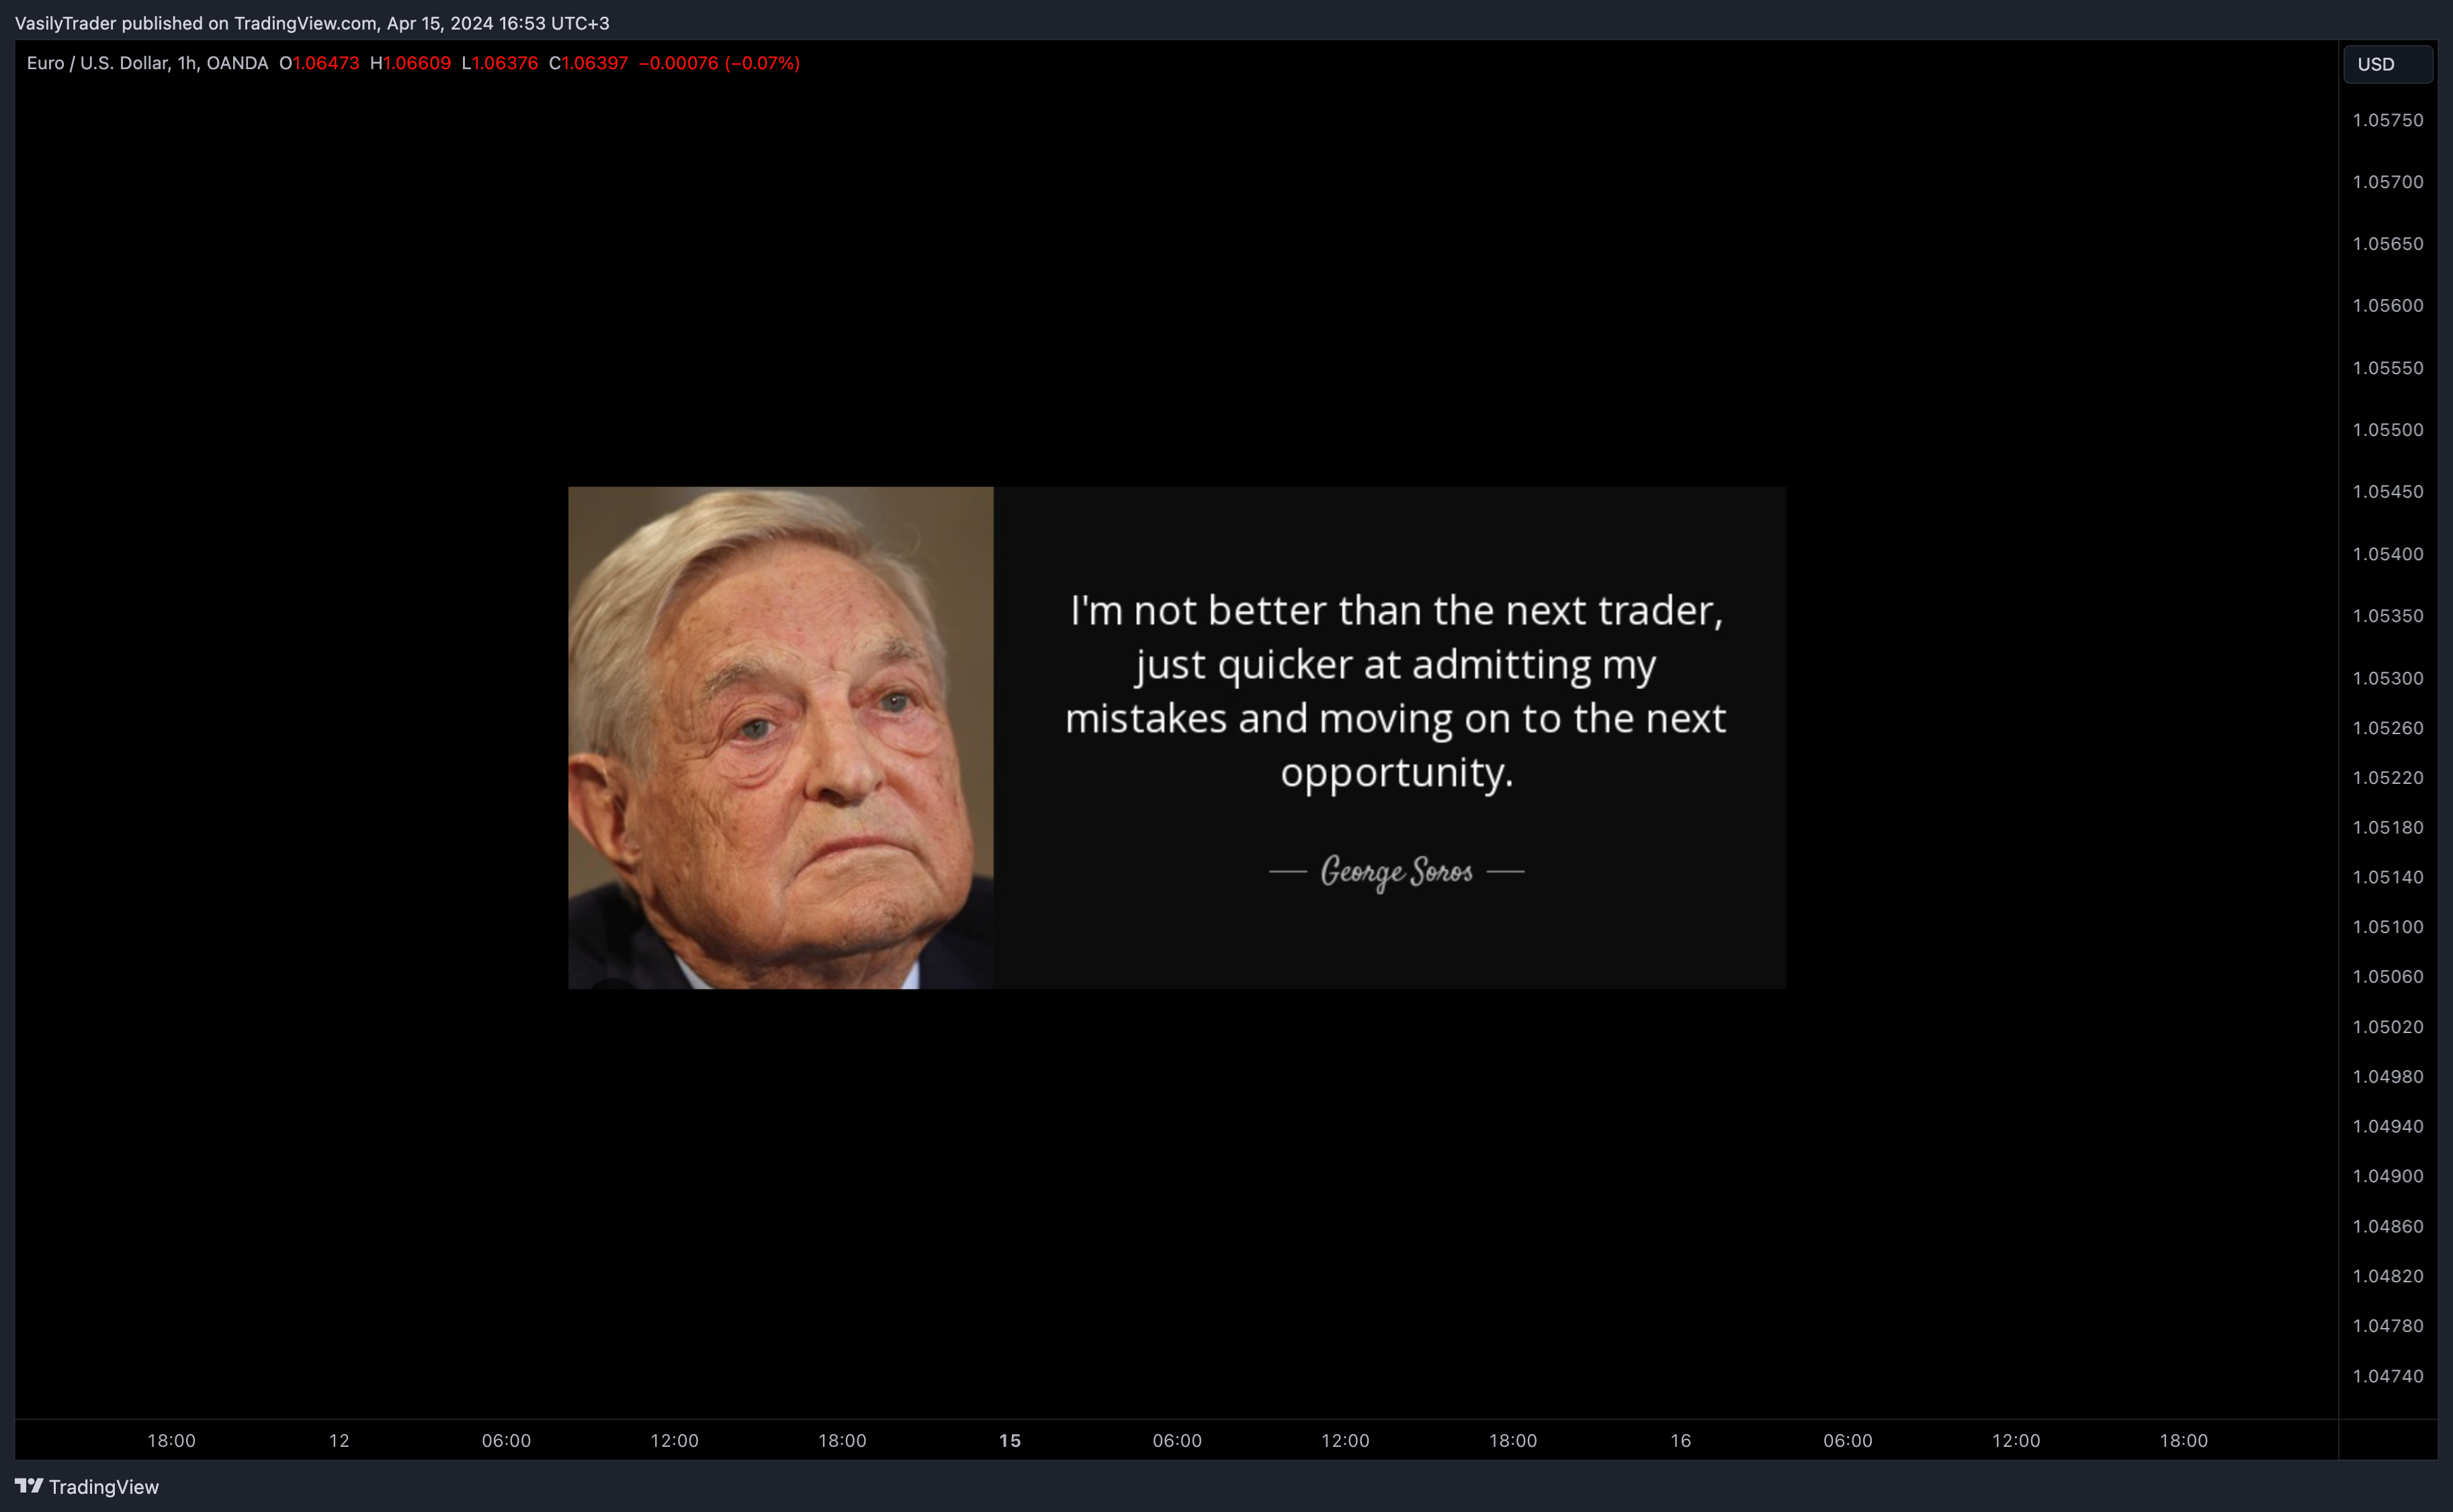The image size is (2453, 1512).
Task: Click the 'VasilyTrader published on TradingView.com' header
Action: (x=312, y=23)
